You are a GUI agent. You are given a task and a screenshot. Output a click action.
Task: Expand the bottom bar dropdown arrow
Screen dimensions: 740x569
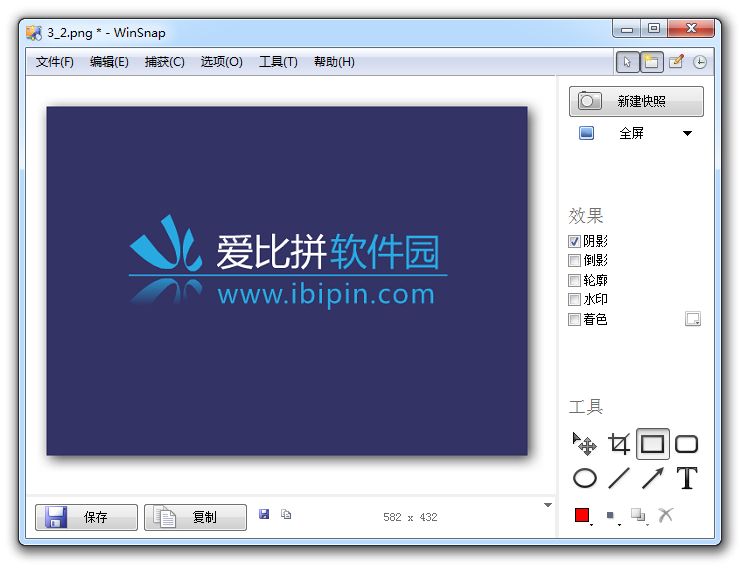548,505
